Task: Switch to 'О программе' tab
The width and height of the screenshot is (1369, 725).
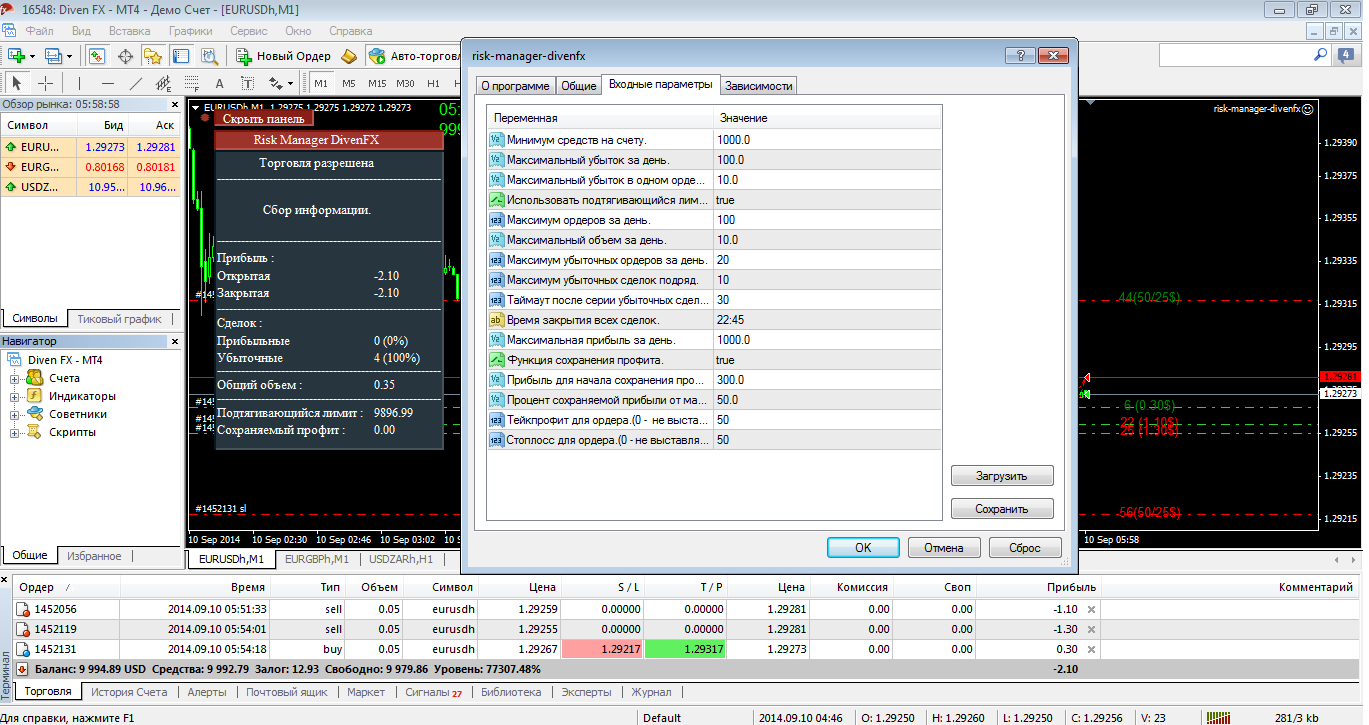Action: (515, 86)
